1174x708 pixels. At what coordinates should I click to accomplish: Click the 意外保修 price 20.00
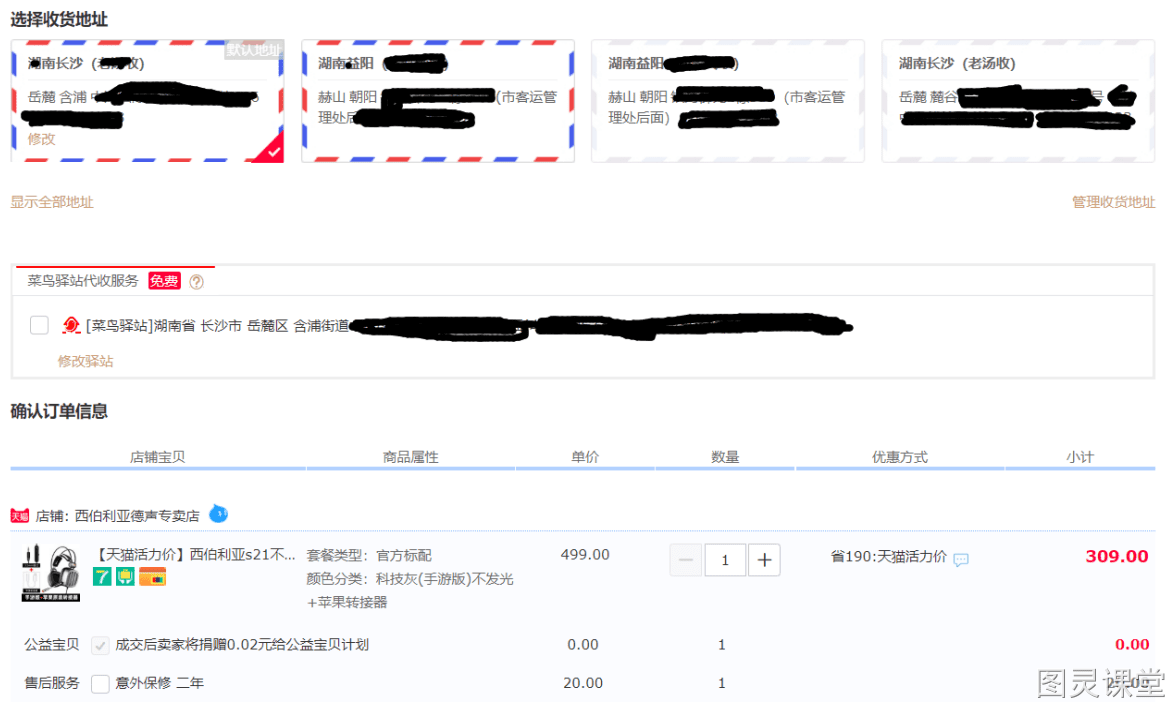583,683
